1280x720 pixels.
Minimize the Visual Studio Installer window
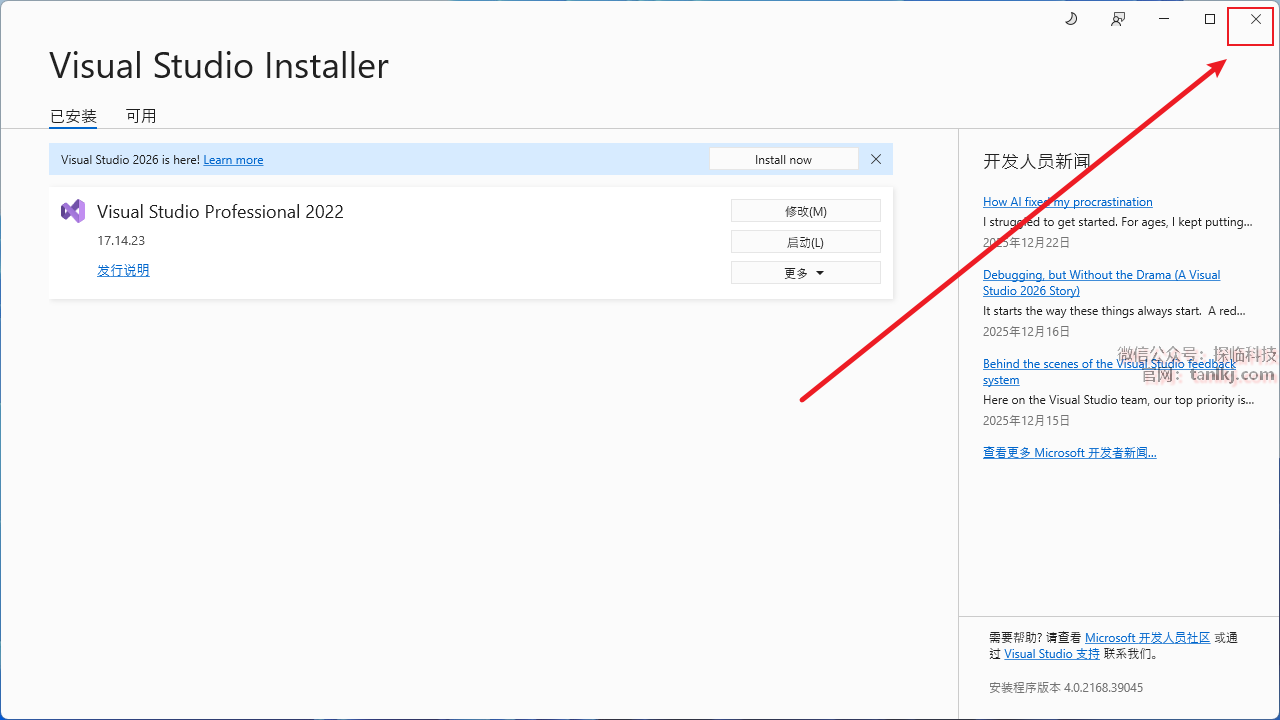[1164, 19]
